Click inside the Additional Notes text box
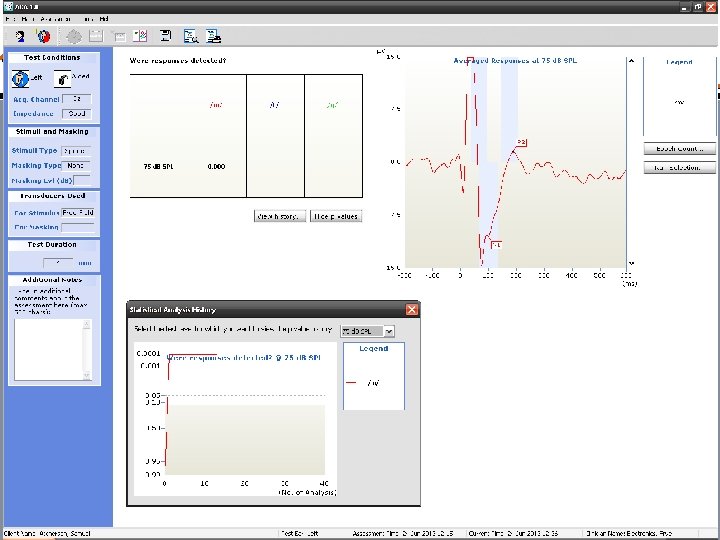Image resolution: width=720 pixels, height=540 pixels. (49, 350)
